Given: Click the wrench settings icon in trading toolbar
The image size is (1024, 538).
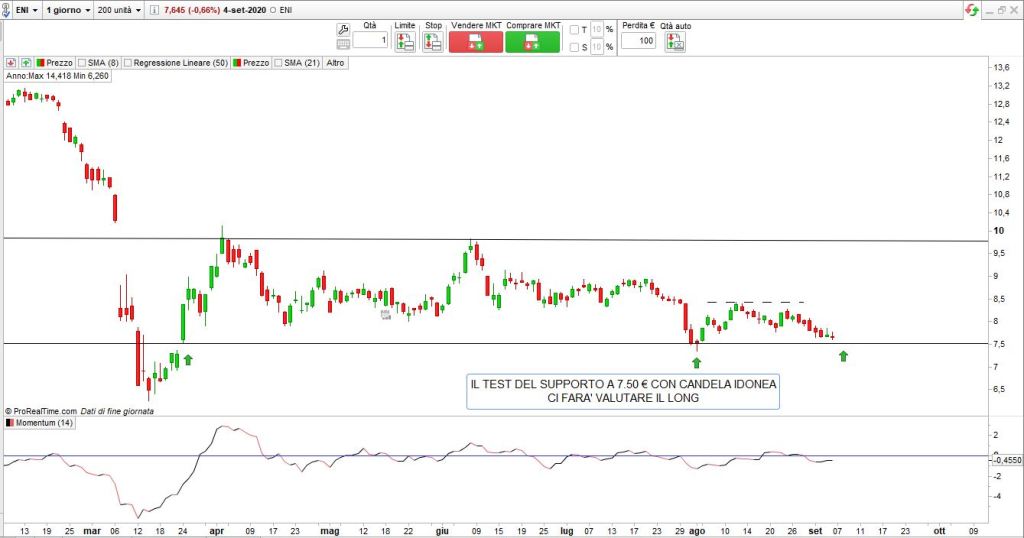Looking at the screenshot, I should (343, 29).
